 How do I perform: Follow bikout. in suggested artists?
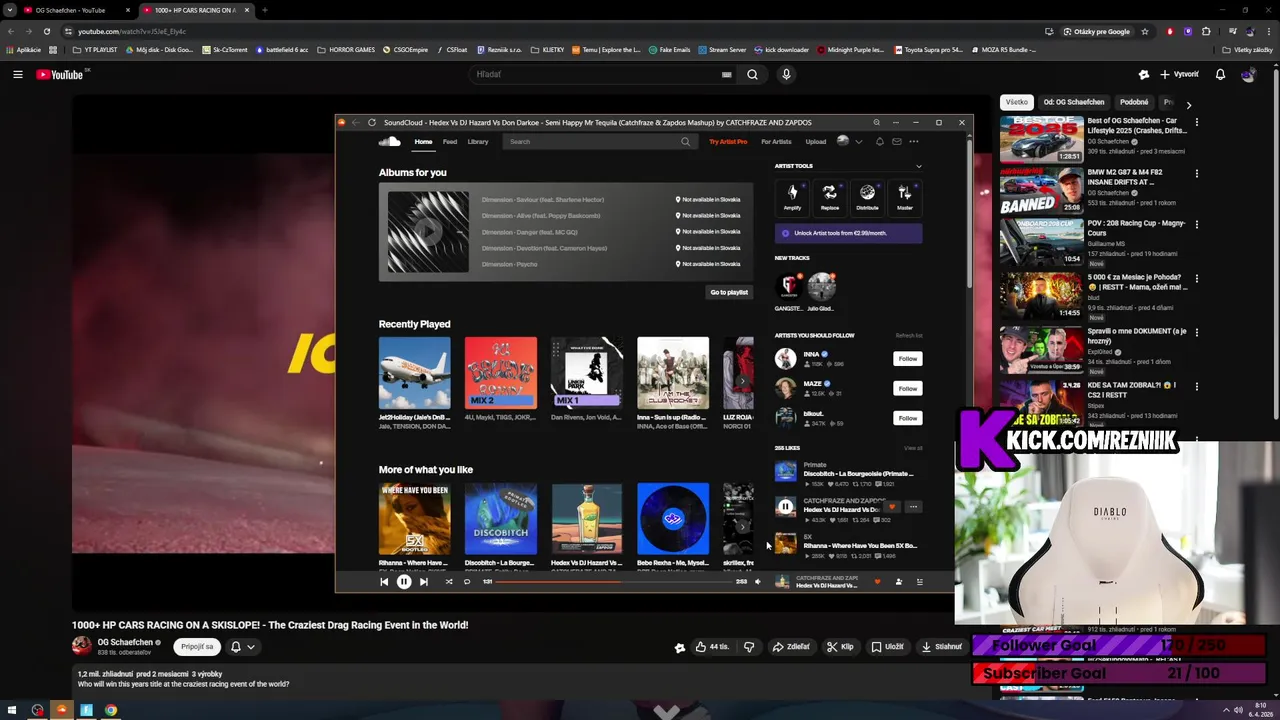(907, 418)
